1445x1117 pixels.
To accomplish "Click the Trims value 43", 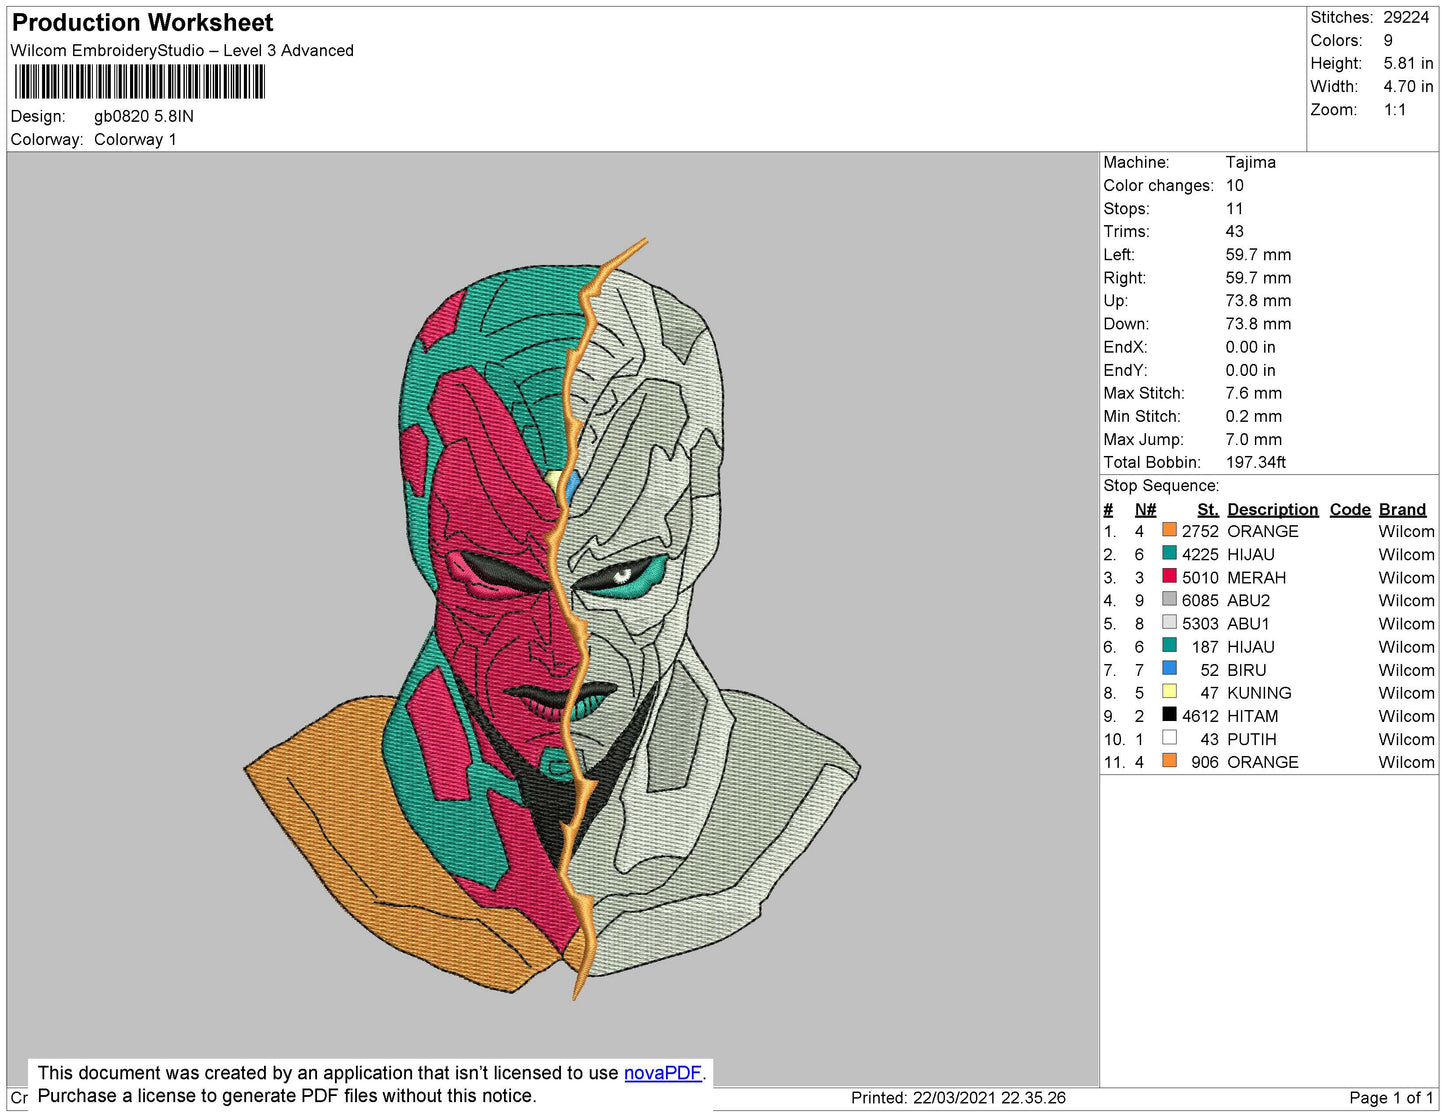I will [x=1235, y=231].
